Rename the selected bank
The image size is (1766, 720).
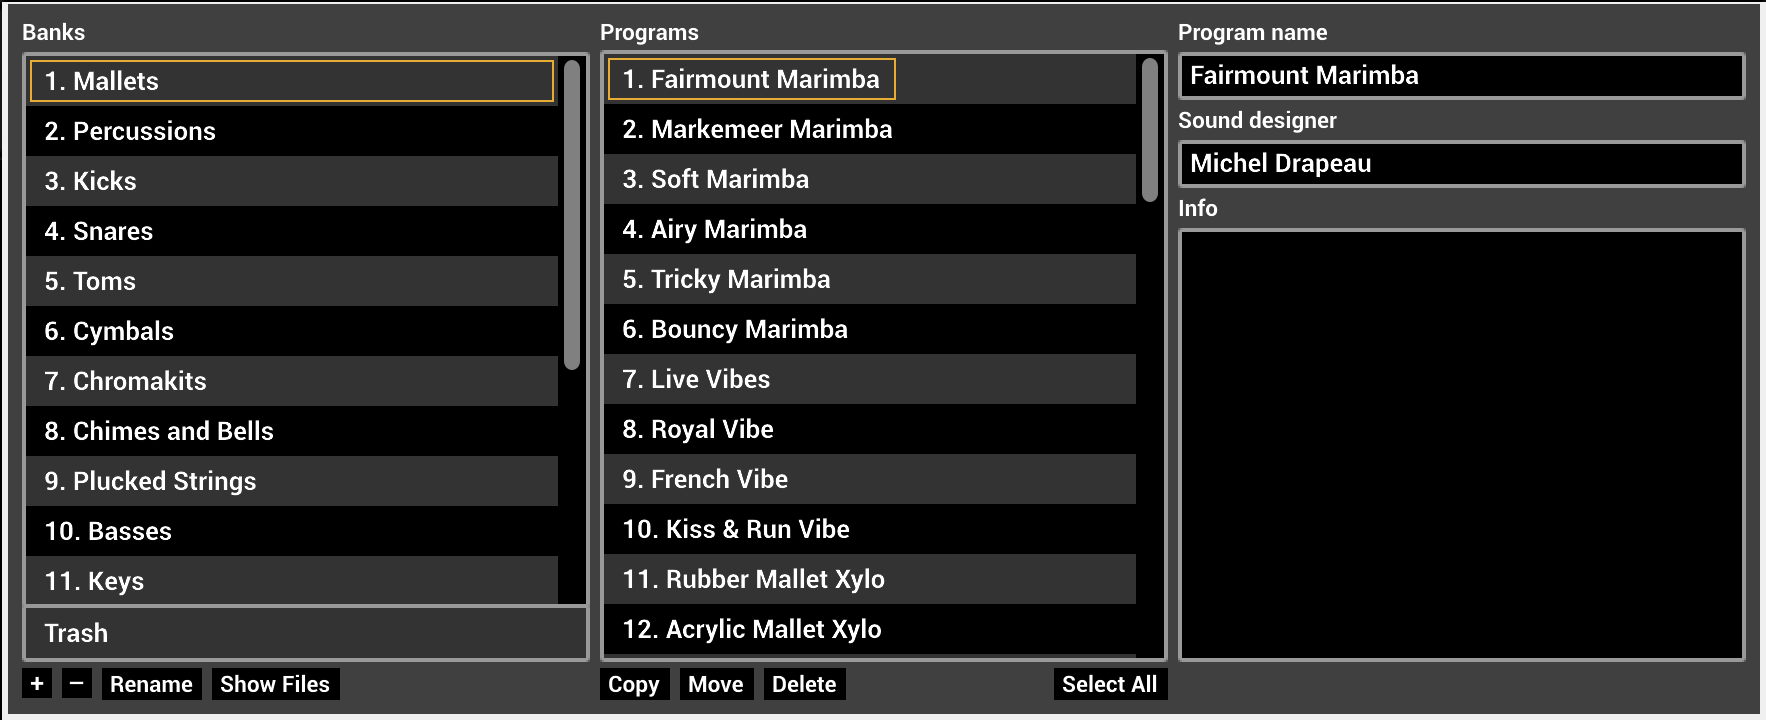151,684
